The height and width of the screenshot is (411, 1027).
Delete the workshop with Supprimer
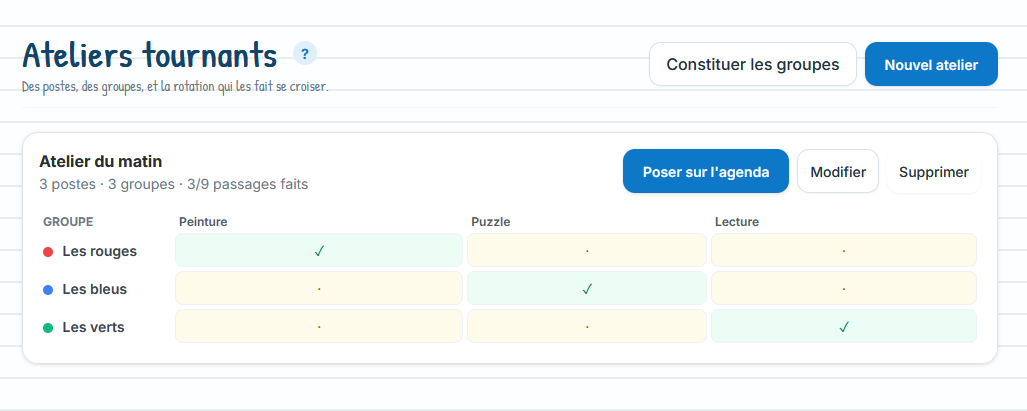coord(933,171)
